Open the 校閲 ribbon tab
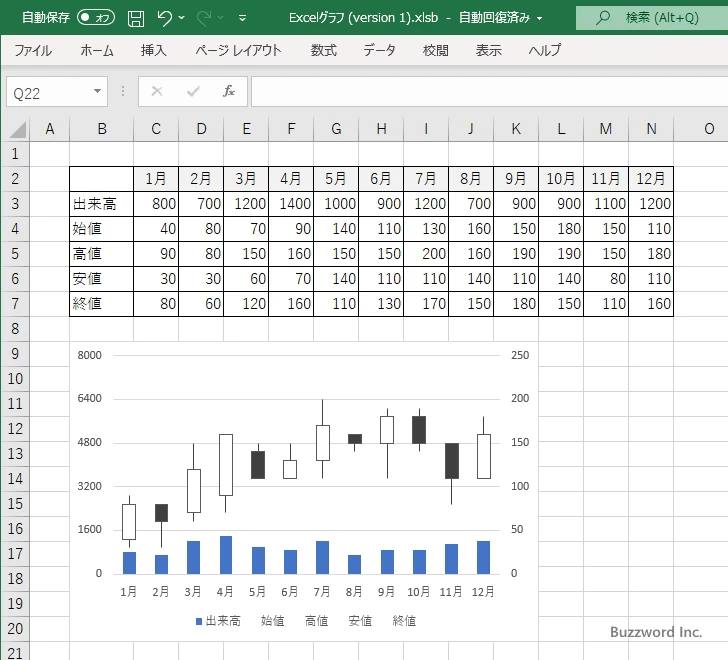 tap(436, 50)
